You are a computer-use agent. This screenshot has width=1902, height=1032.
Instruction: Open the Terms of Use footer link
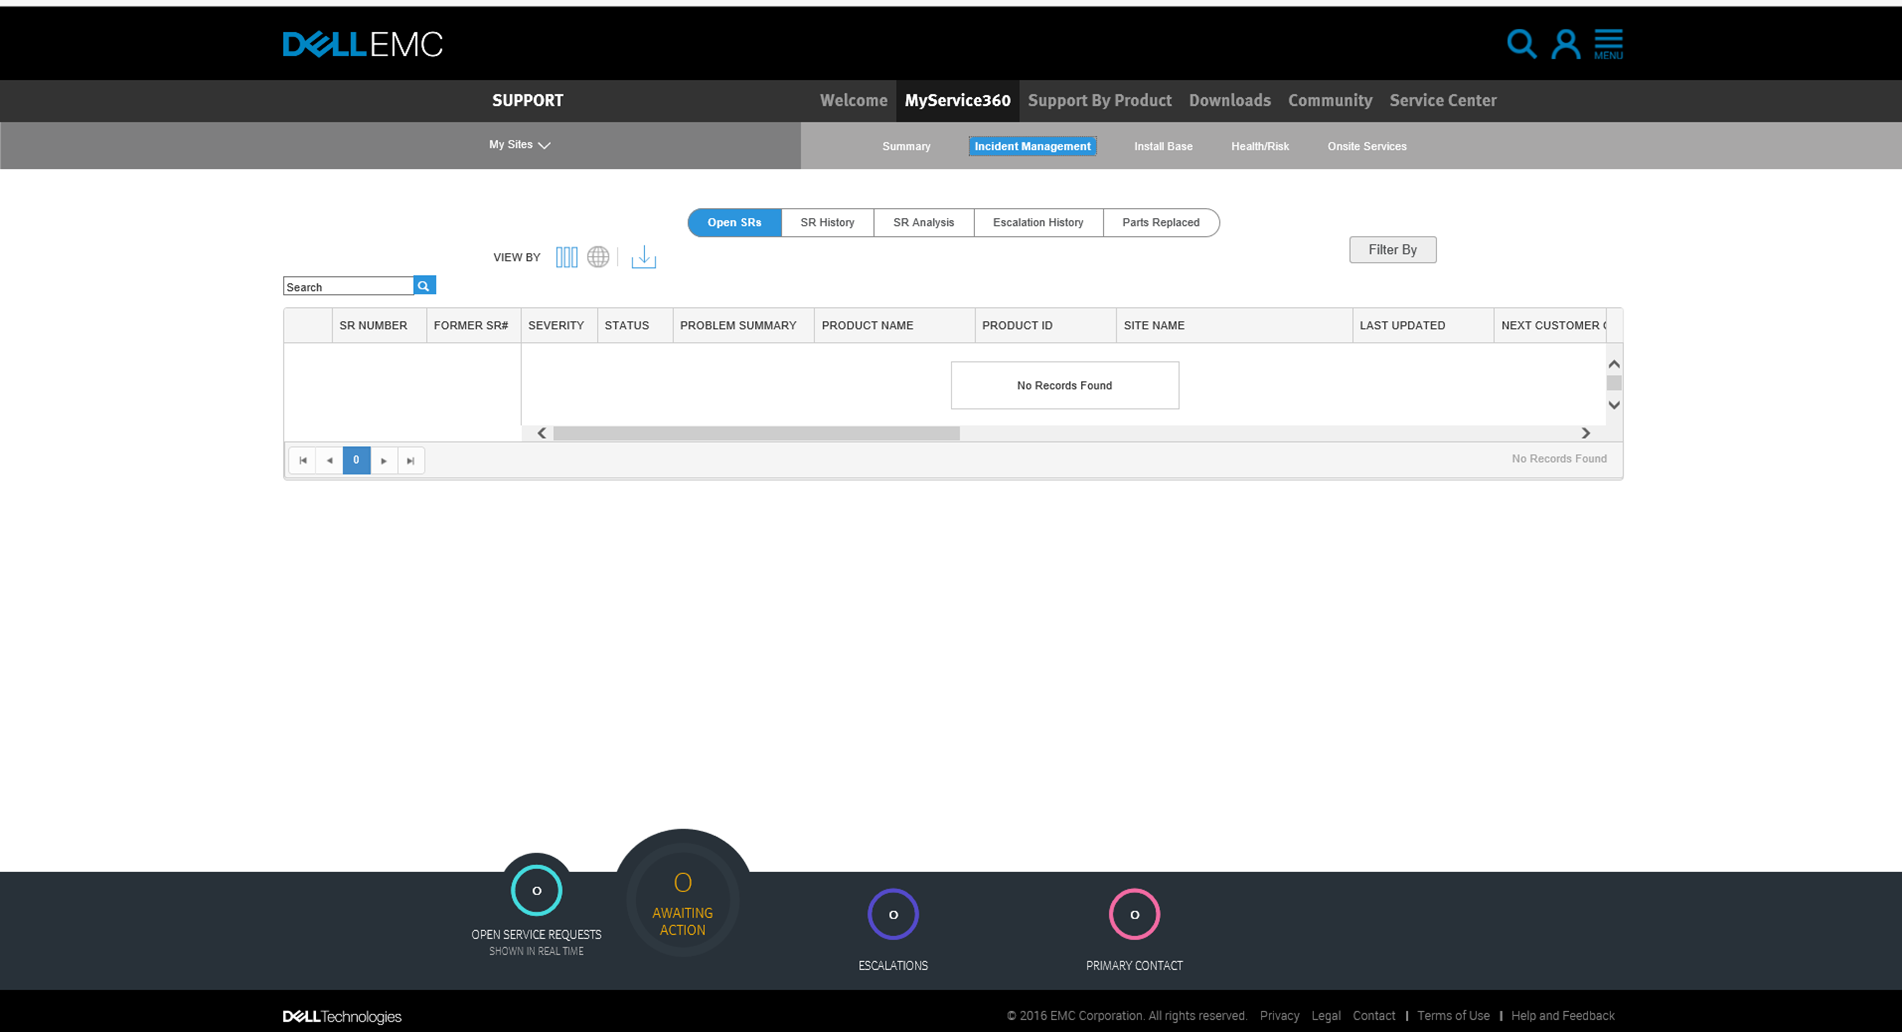coord(1453,1016)
